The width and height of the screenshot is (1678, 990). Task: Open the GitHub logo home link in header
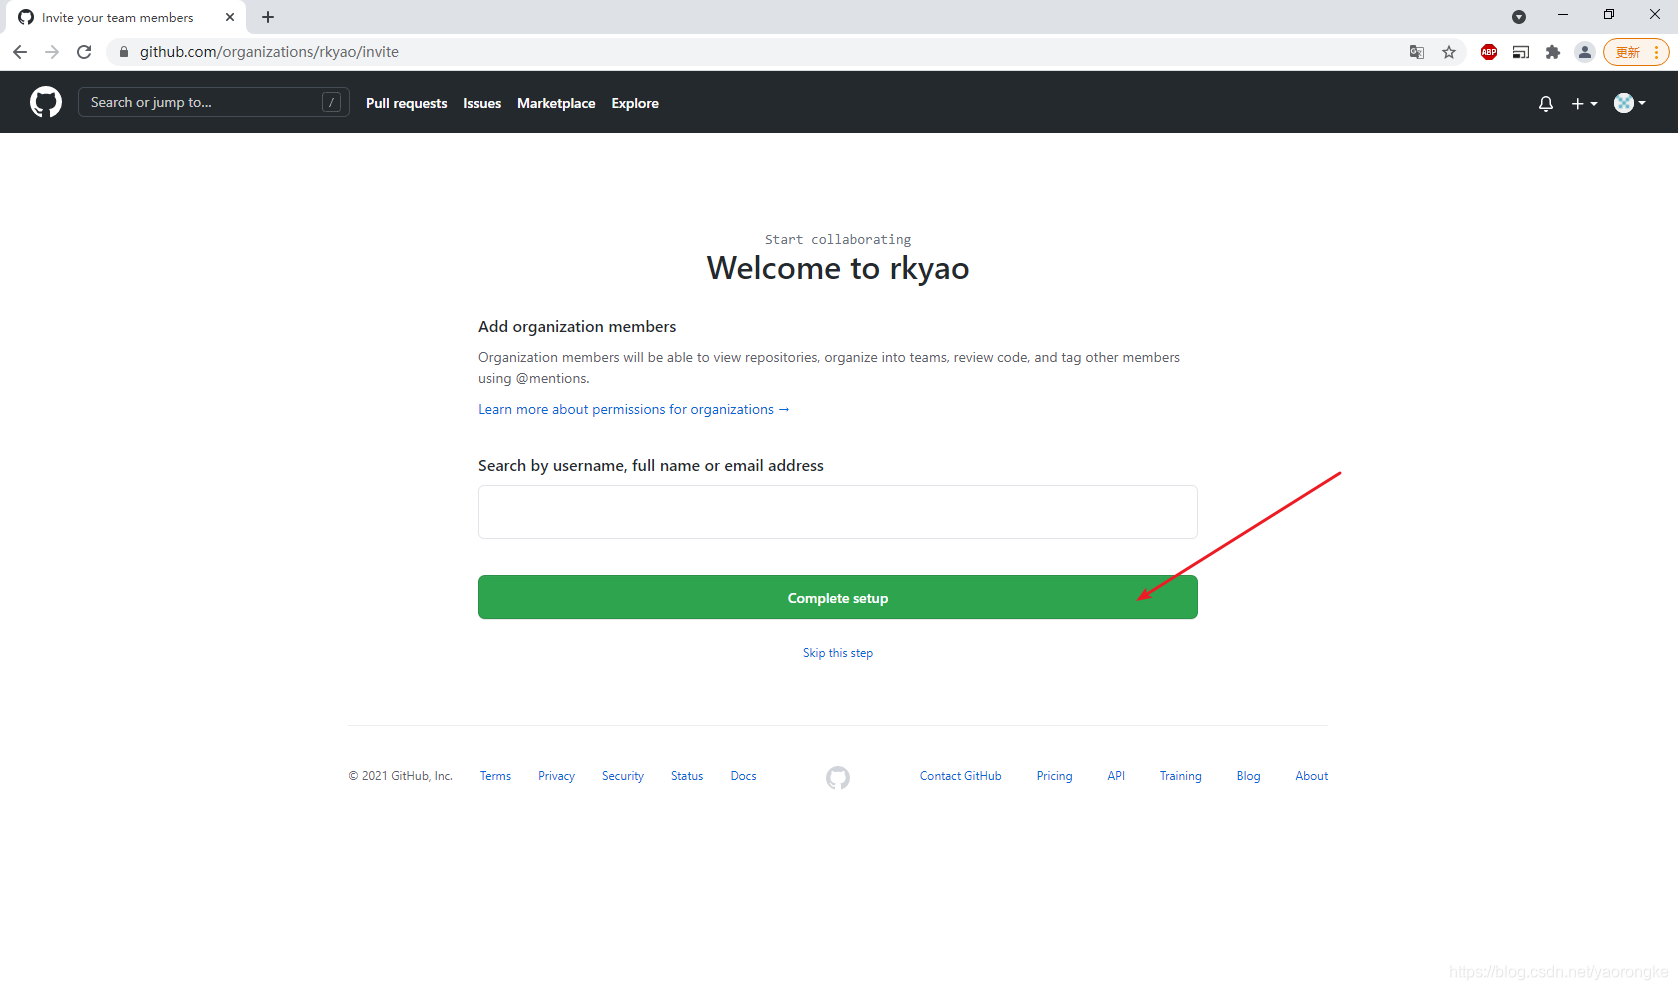[46, 102]
